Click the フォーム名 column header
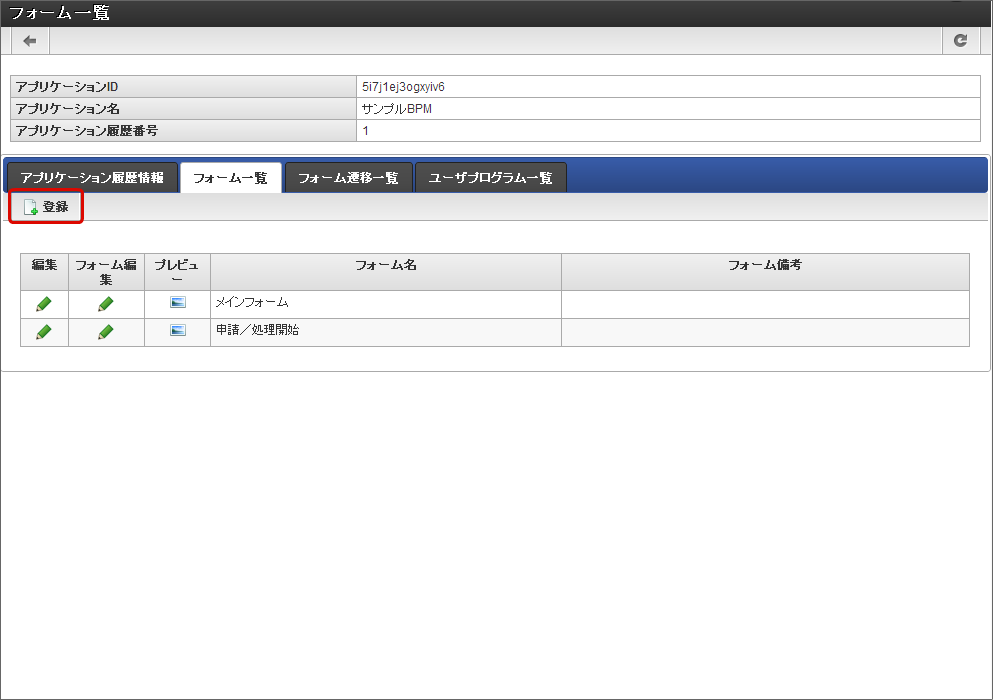 coord(385,265)
